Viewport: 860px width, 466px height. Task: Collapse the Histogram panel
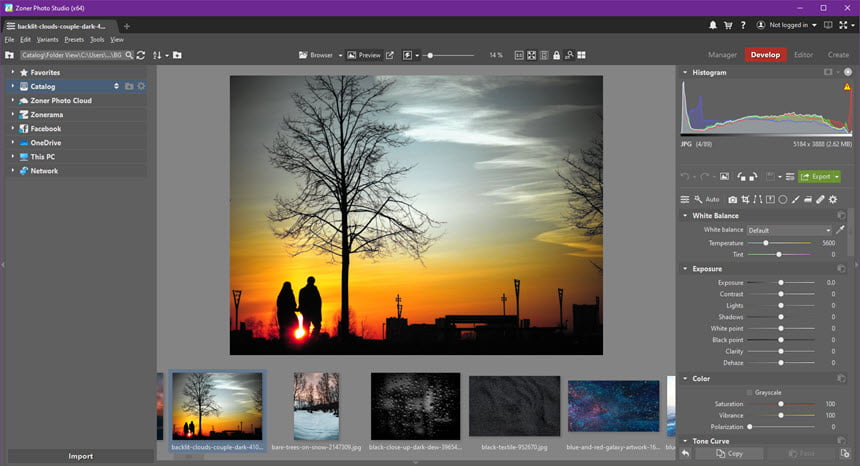685,72
